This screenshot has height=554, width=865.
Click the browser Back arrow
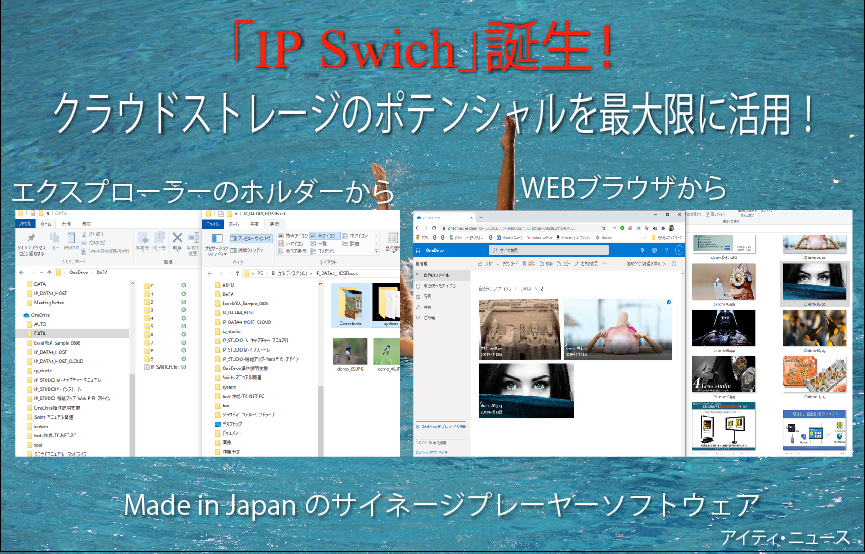coord(417,228)
